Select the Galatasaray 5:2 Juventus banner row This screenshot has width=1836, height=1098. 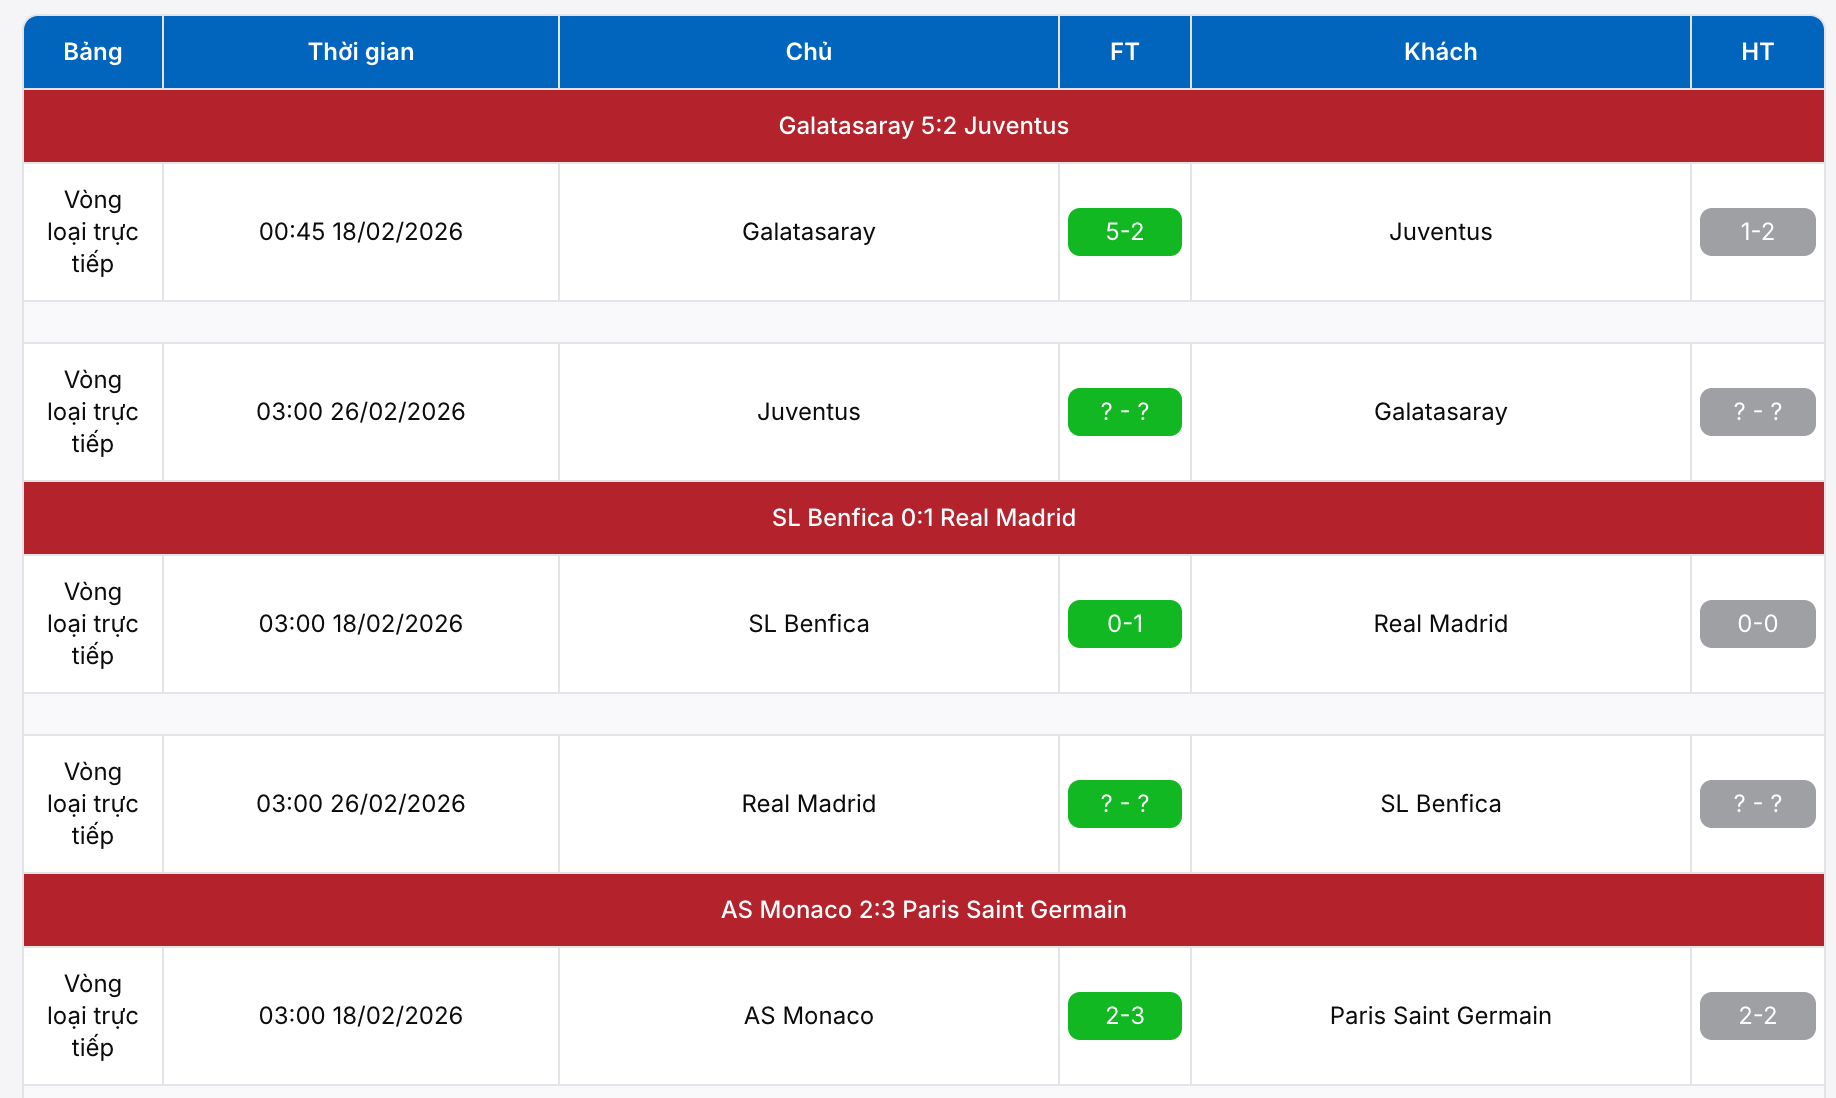[923, 126]
